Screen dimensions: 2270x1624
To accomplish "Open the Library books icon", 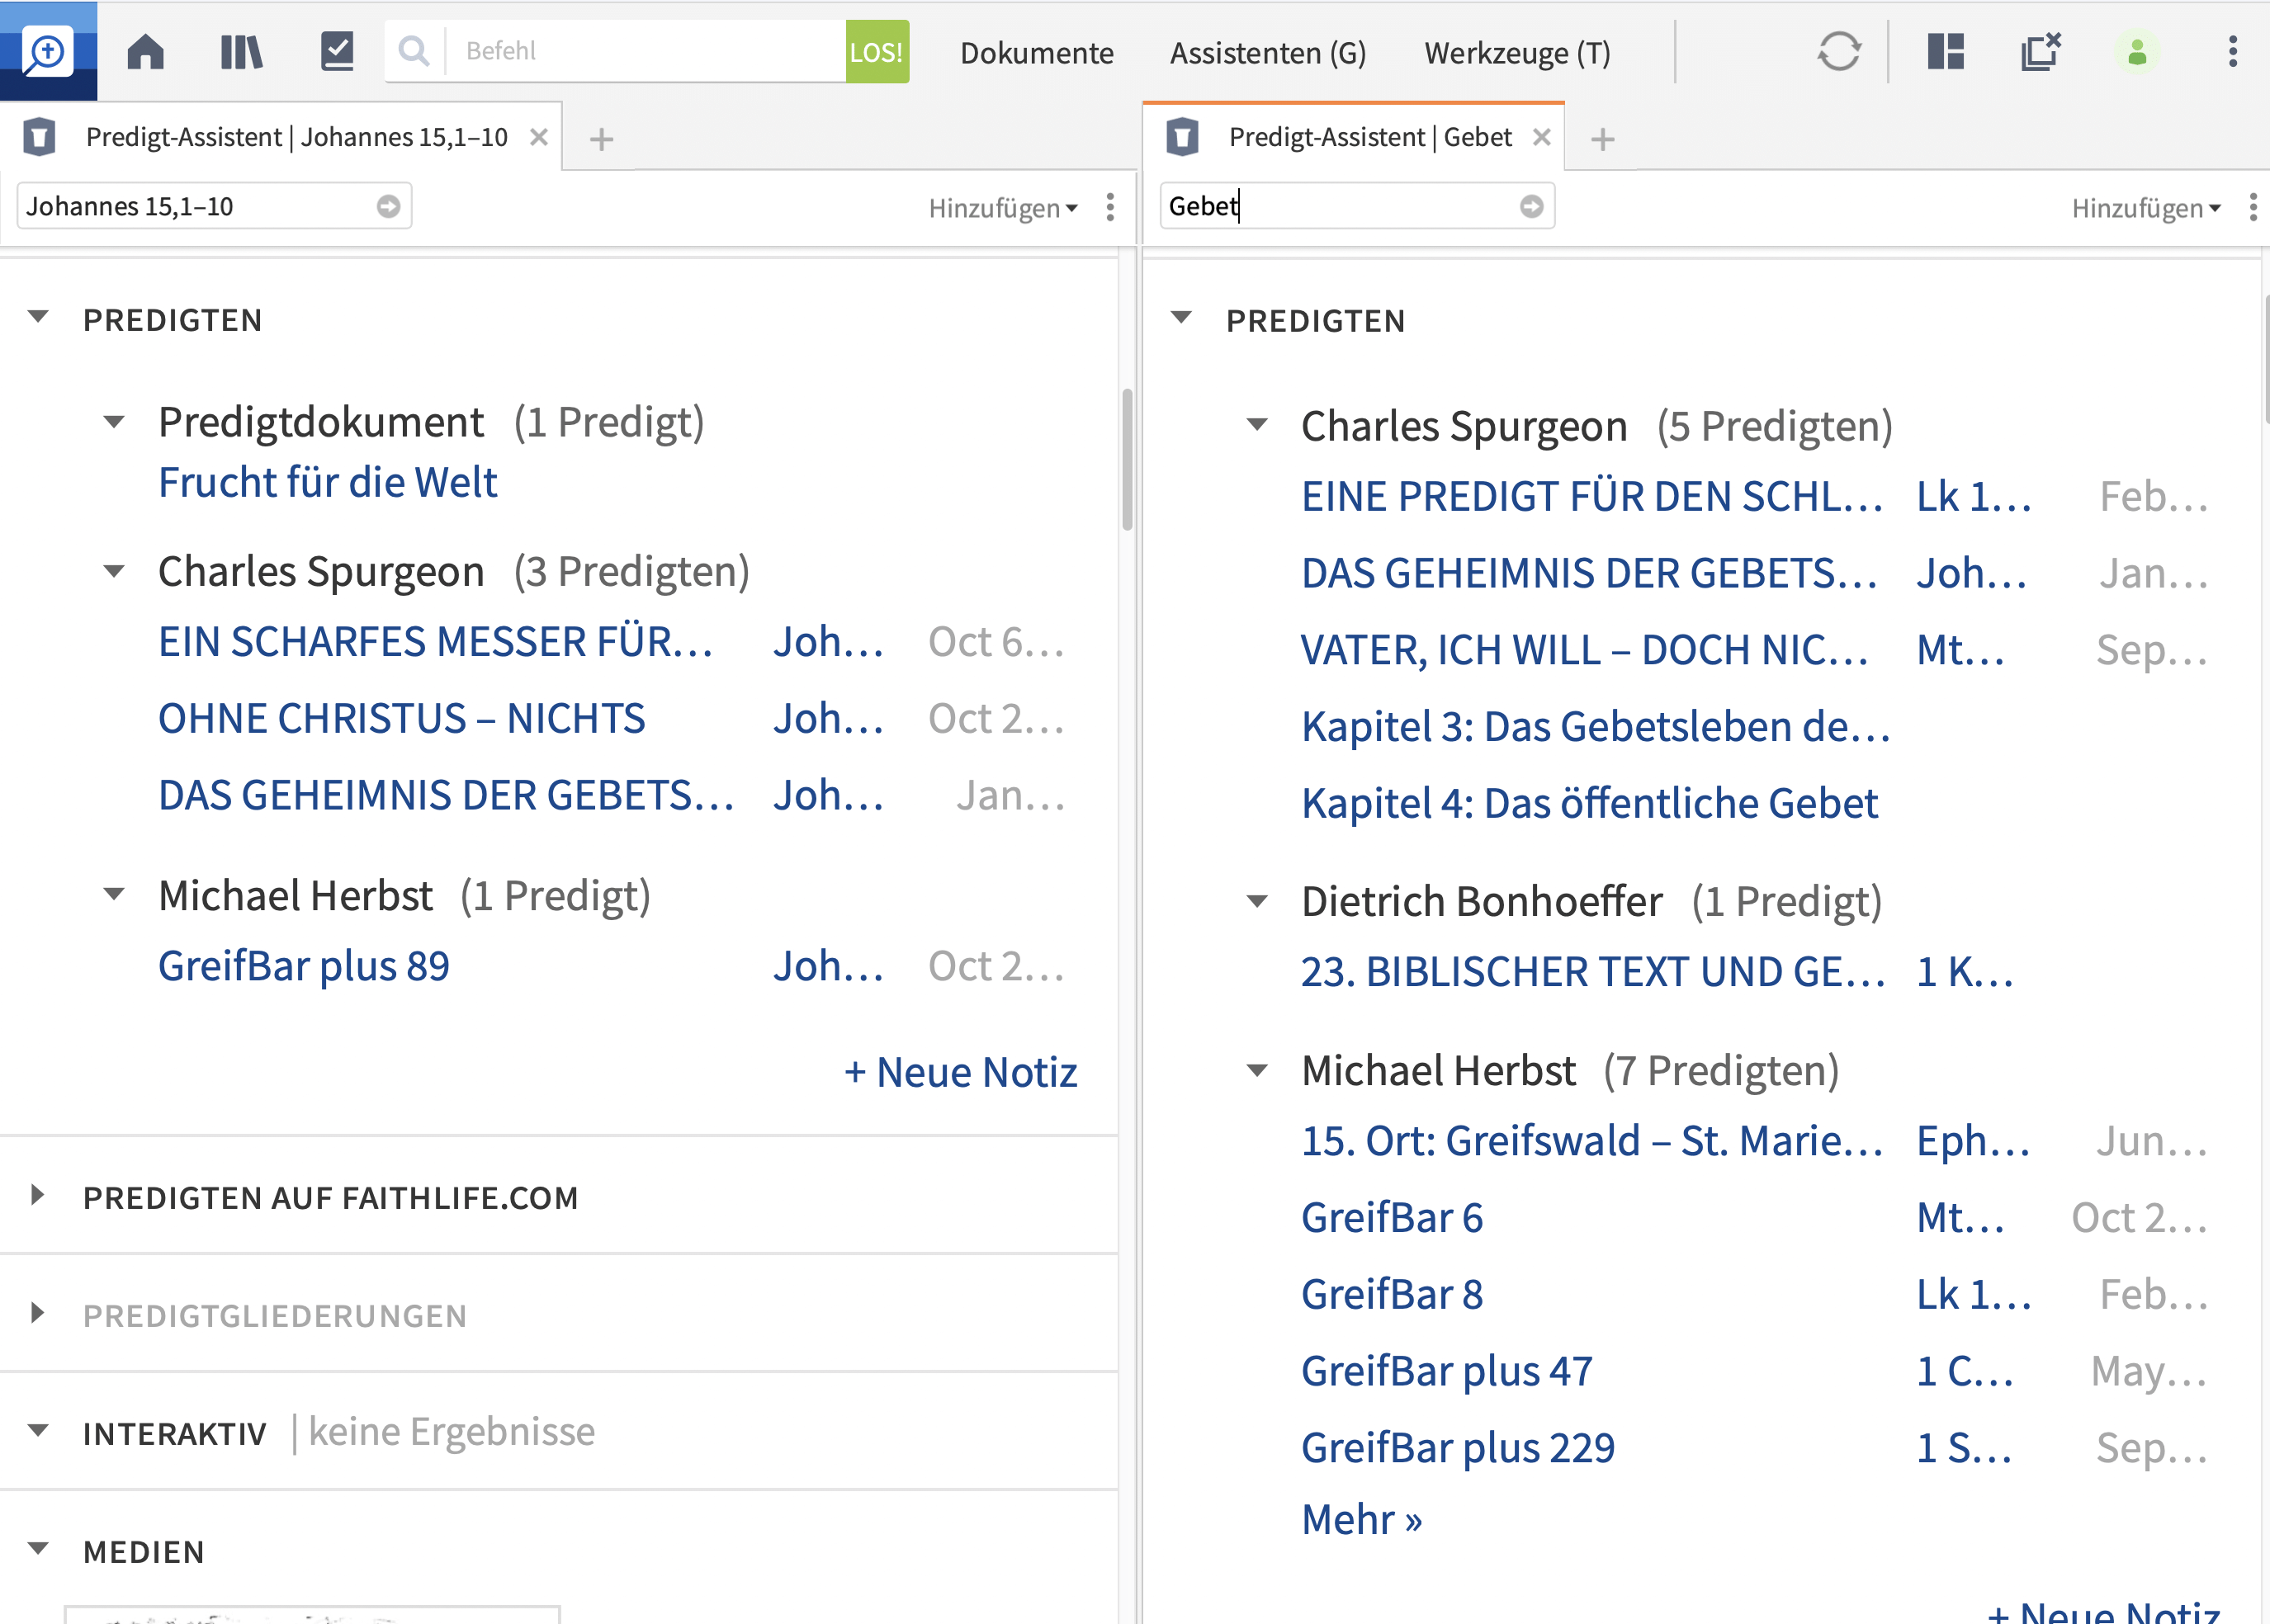I will coord(241,51).
